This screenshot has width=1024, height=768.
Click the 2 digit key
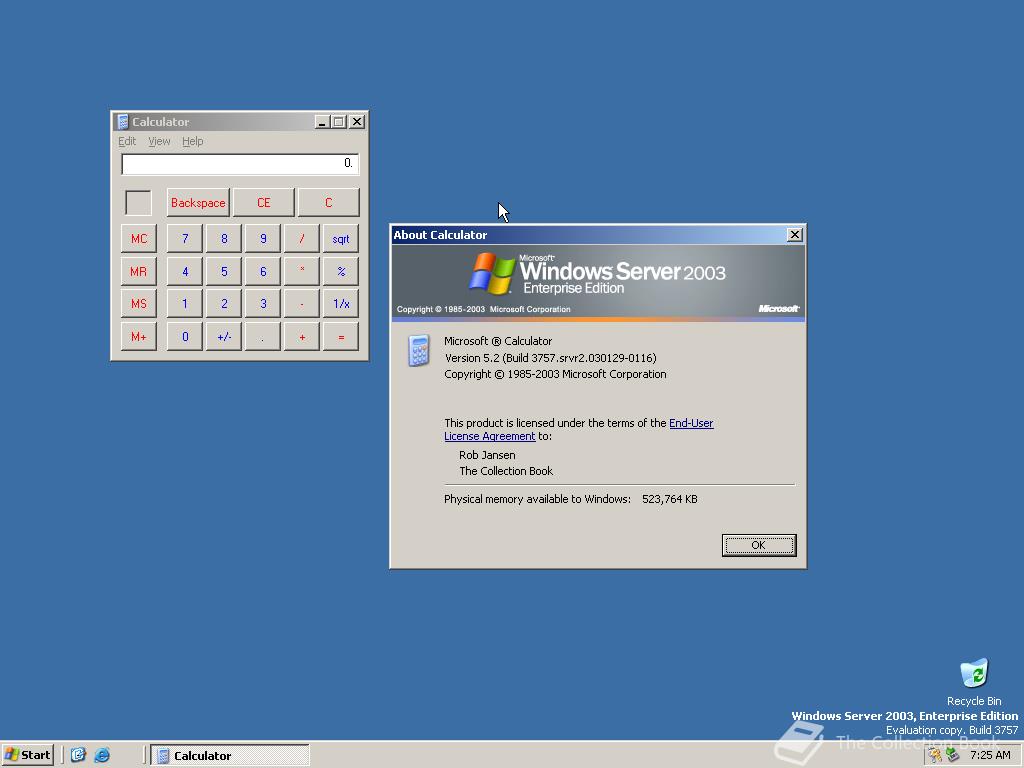[224, 304]
